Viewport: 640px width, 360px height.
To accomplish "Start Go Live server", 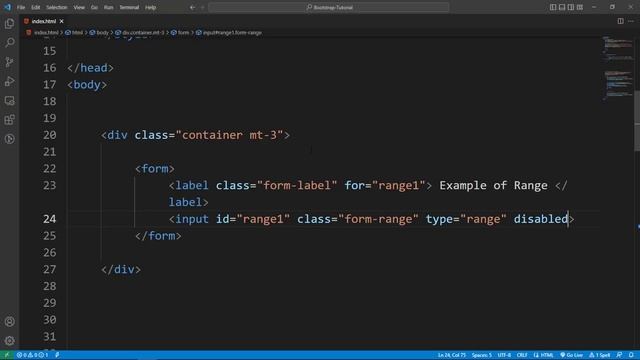I will [571, 355].
